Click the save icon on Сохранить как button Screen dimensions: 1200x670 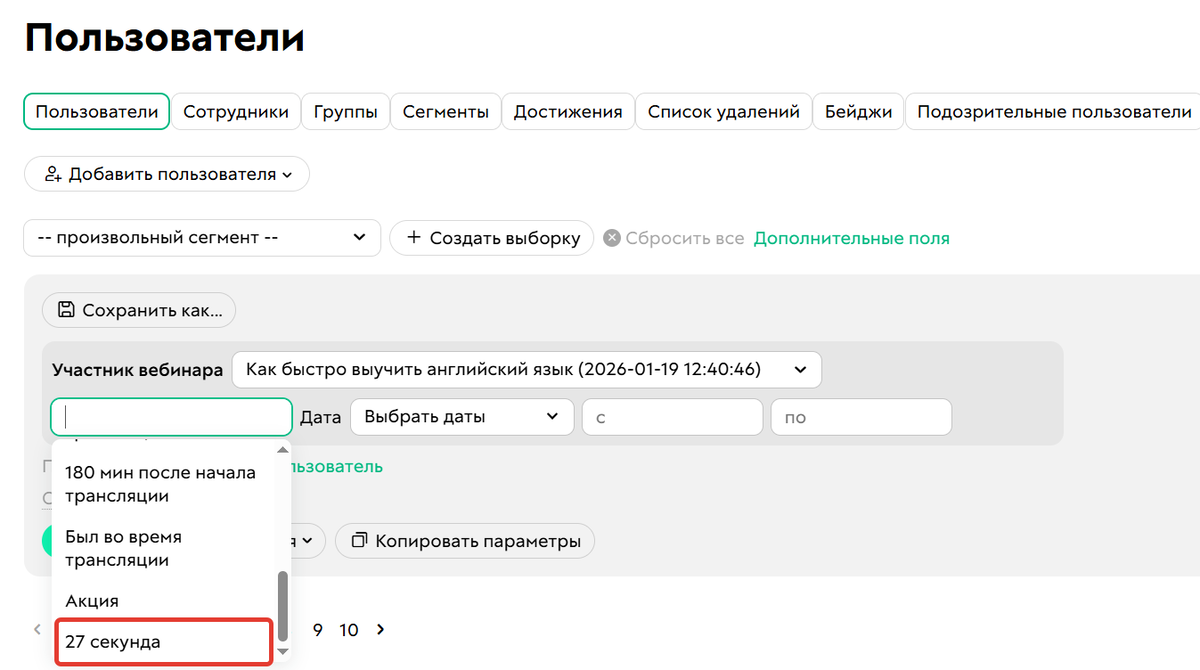(x=66, y=310)
